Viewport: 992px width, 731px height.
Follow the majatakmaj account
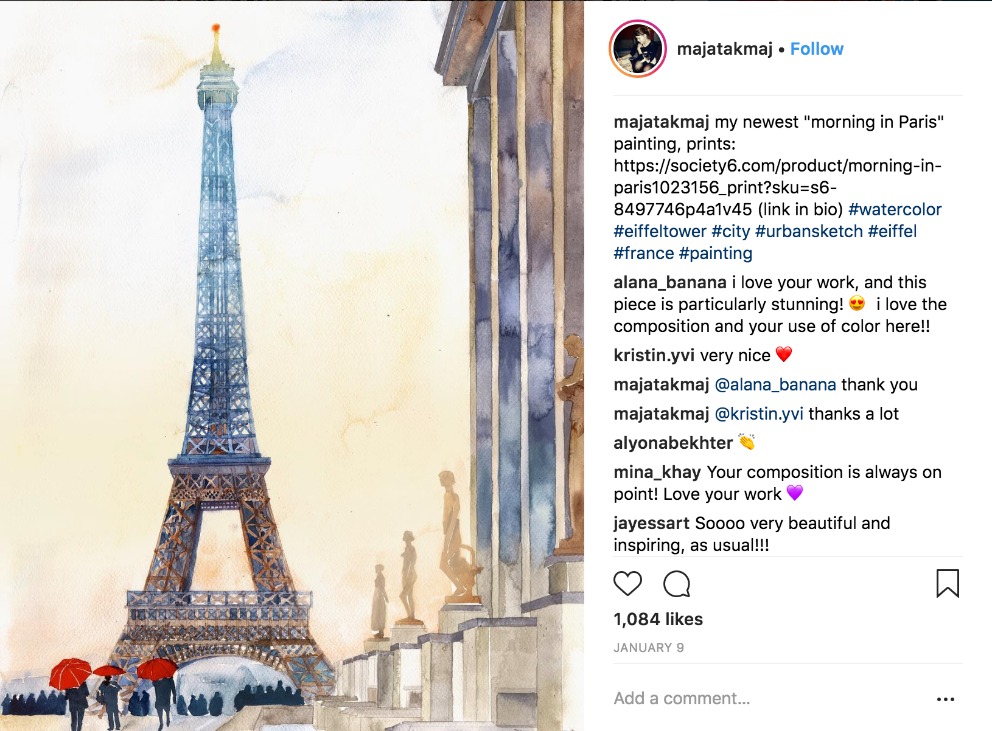[816, 49]
